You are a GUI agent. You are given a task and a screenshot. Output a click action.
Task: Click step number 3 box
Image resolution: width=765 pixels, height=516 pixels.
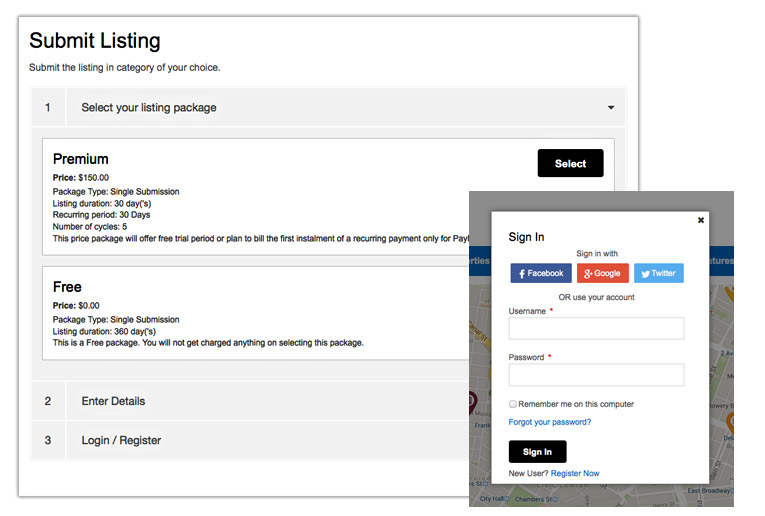(x=48, y=440)
